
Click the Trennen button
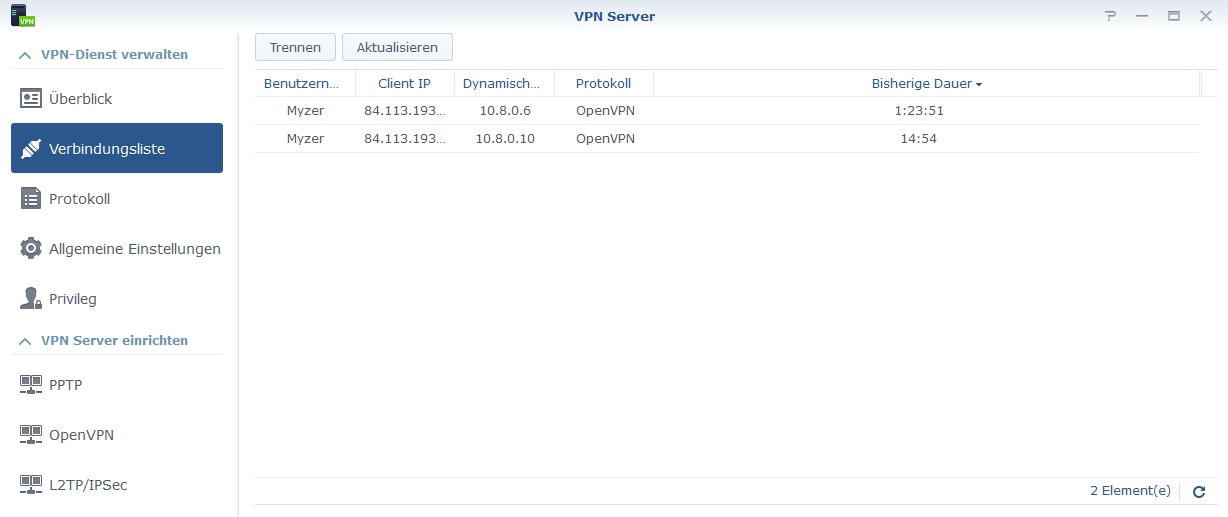click(x=295, y=47)
